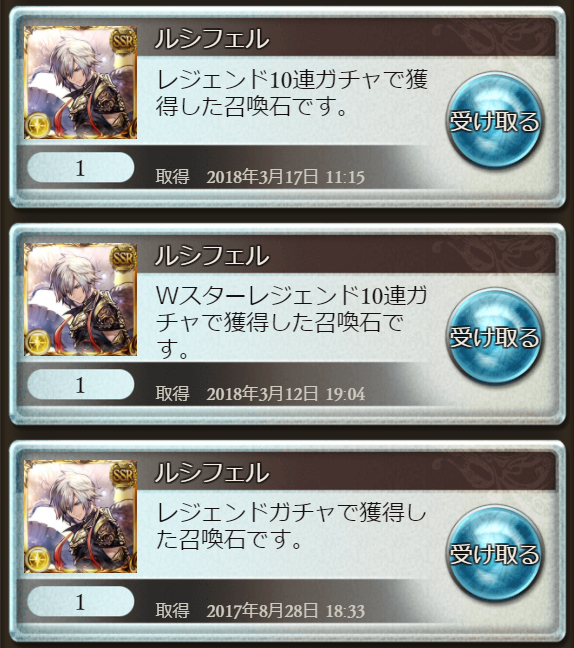Open Lucifer thumbnail from レジェンド10連ガチャ entry
The width and height of the screenshot is (574, 648).
pos(81,82)
